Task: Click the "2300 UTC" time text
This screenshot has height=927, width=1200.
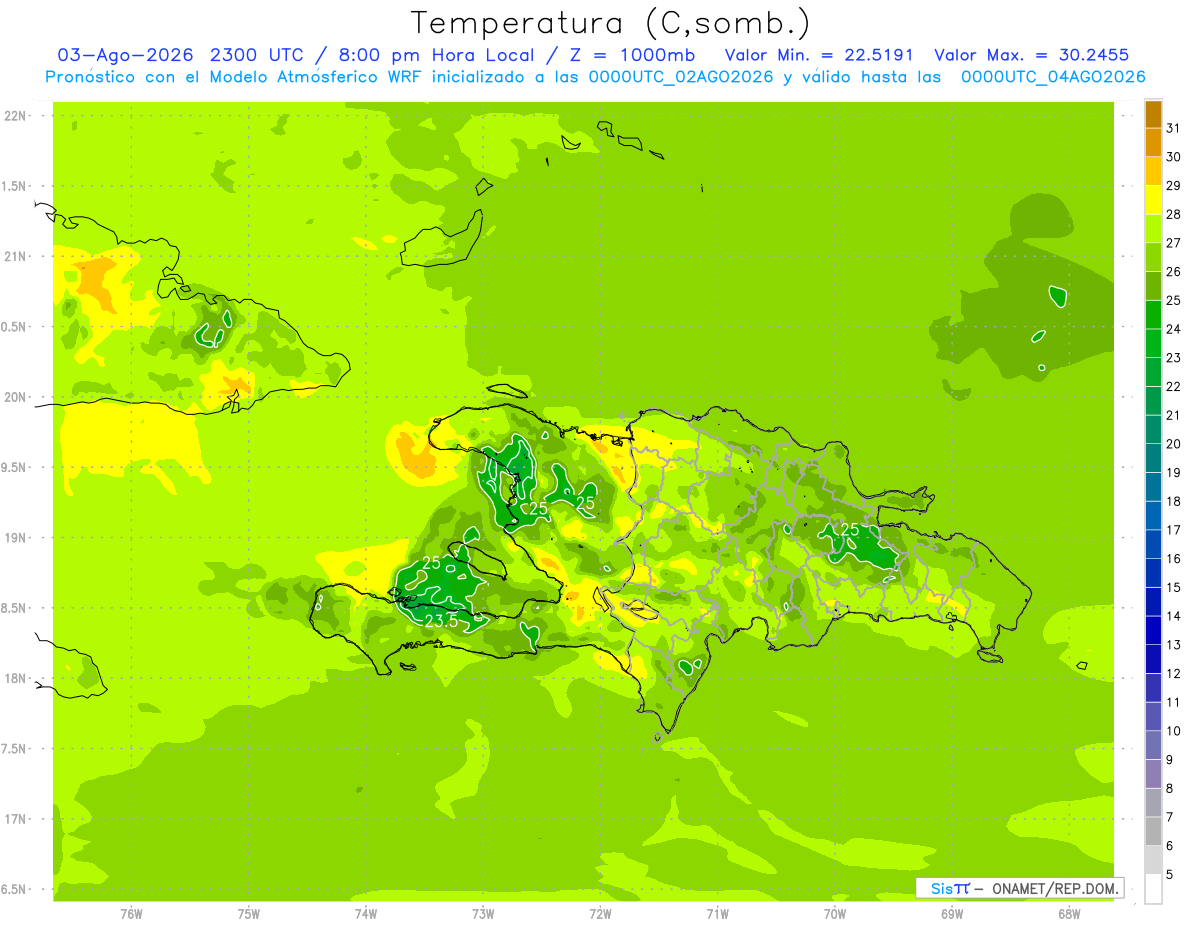Action: [260, 55]
